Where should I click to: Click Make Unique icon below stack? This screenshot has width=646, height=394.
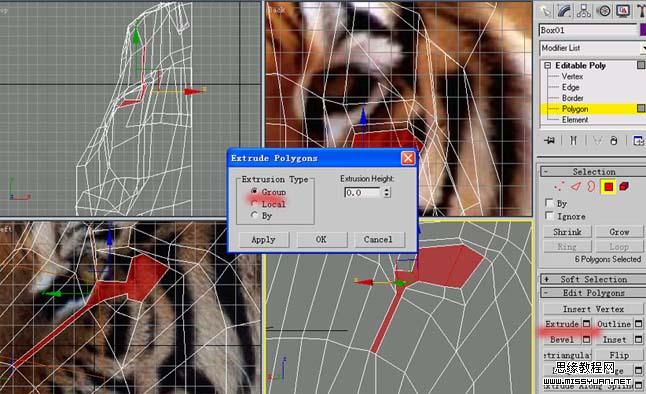coord(597,141)
